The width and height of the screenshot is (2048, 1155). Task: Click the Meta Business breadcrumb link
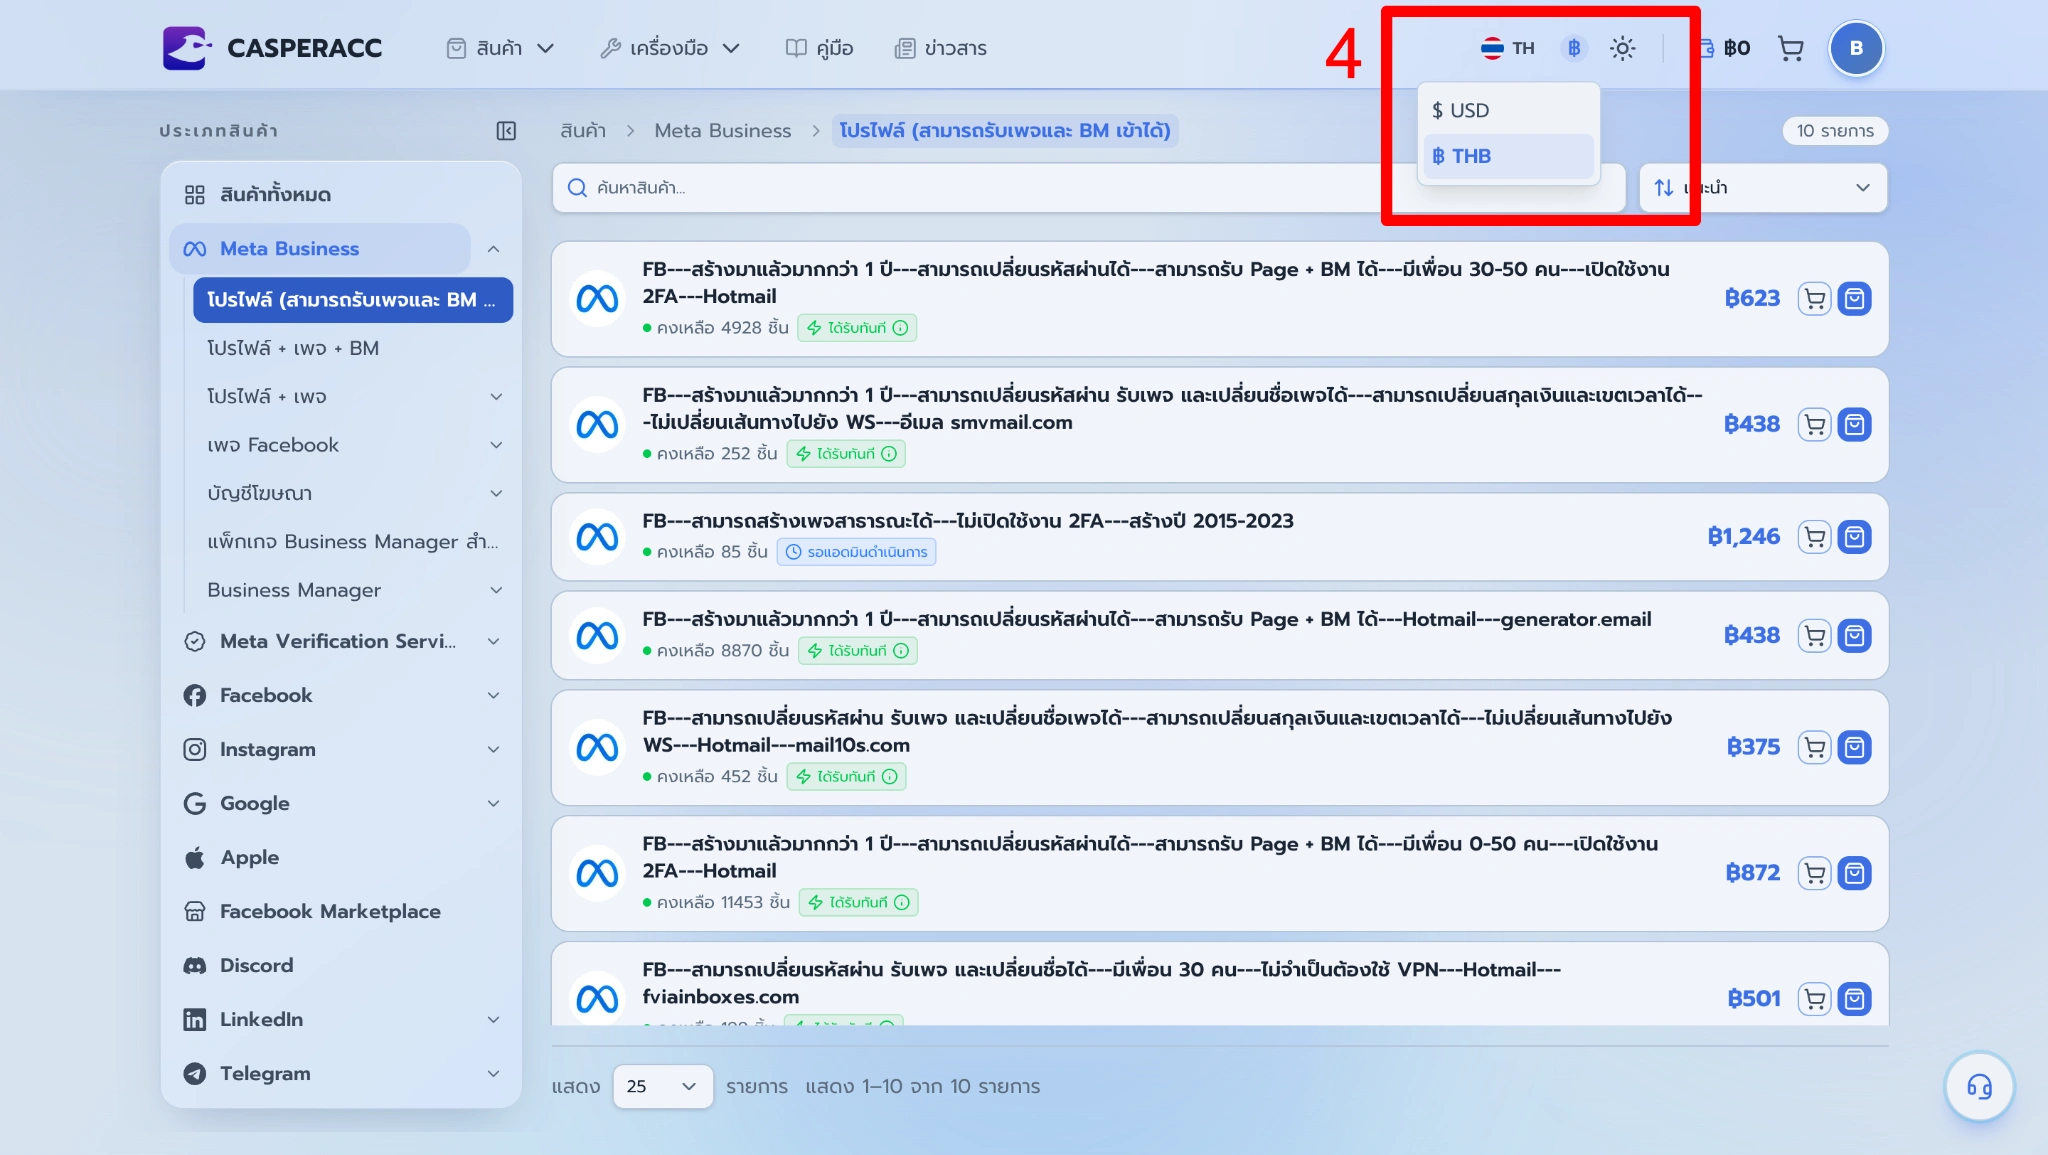pyautogui.click(x=722, y=131)
